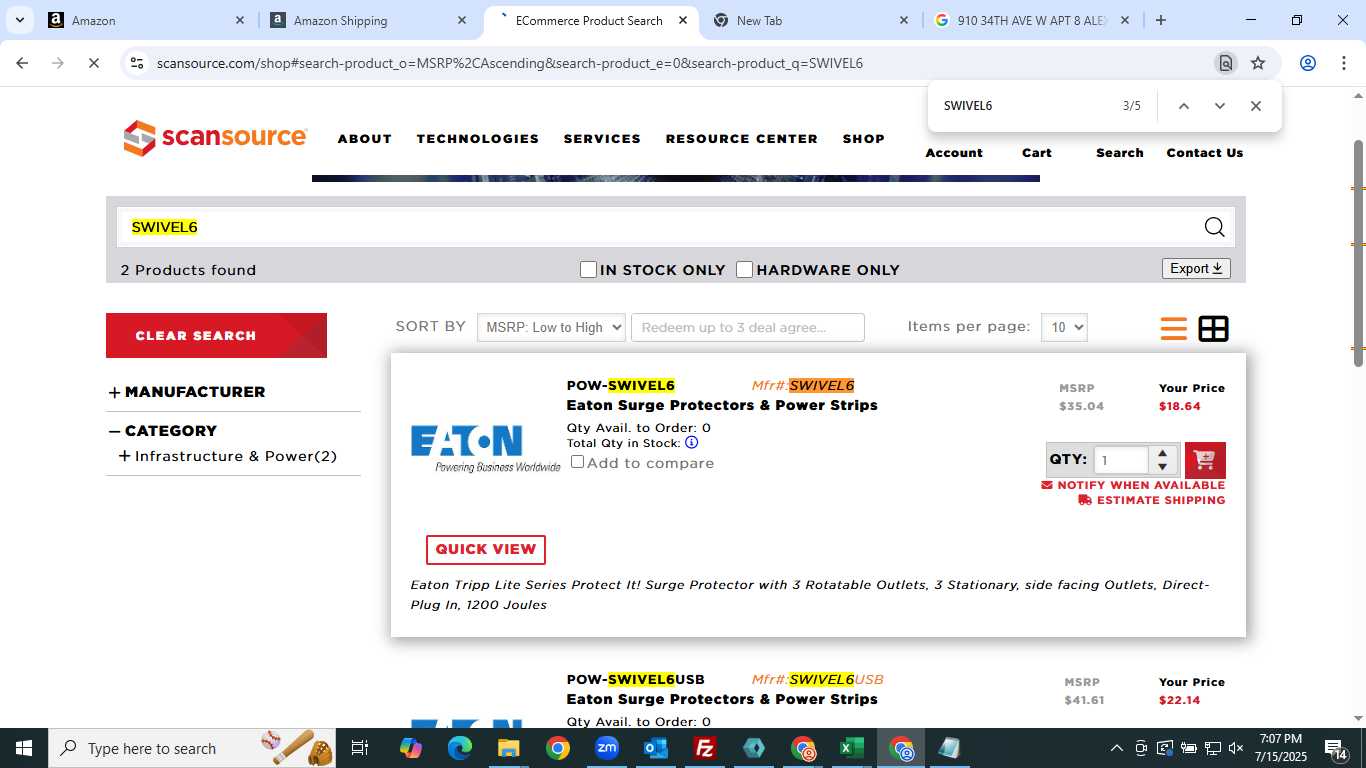Close the find-in-page bar
The width and height of the screenshot is (1366, 768).
1256,106
